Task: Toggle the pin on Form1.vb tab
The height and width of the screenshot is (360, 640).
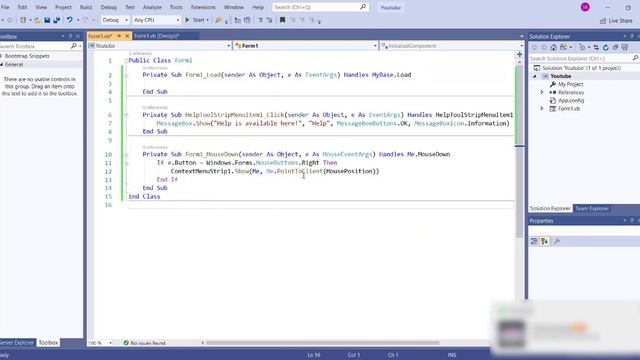Action: coord(119,36)
